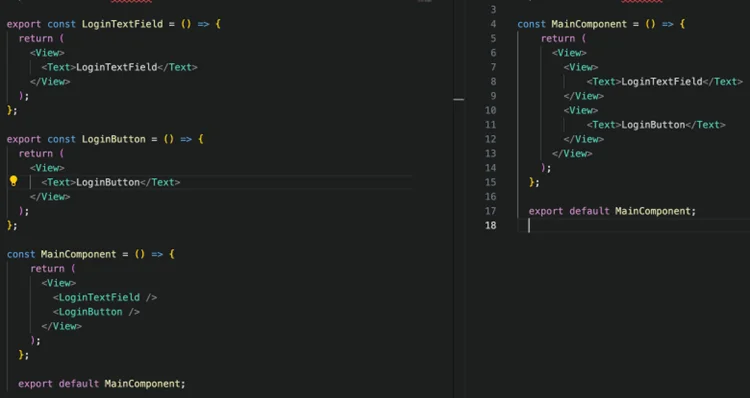Click the LoginTextField arrow function's return keyword
Viewport: 750px width, 398px height.
point(35,38)
